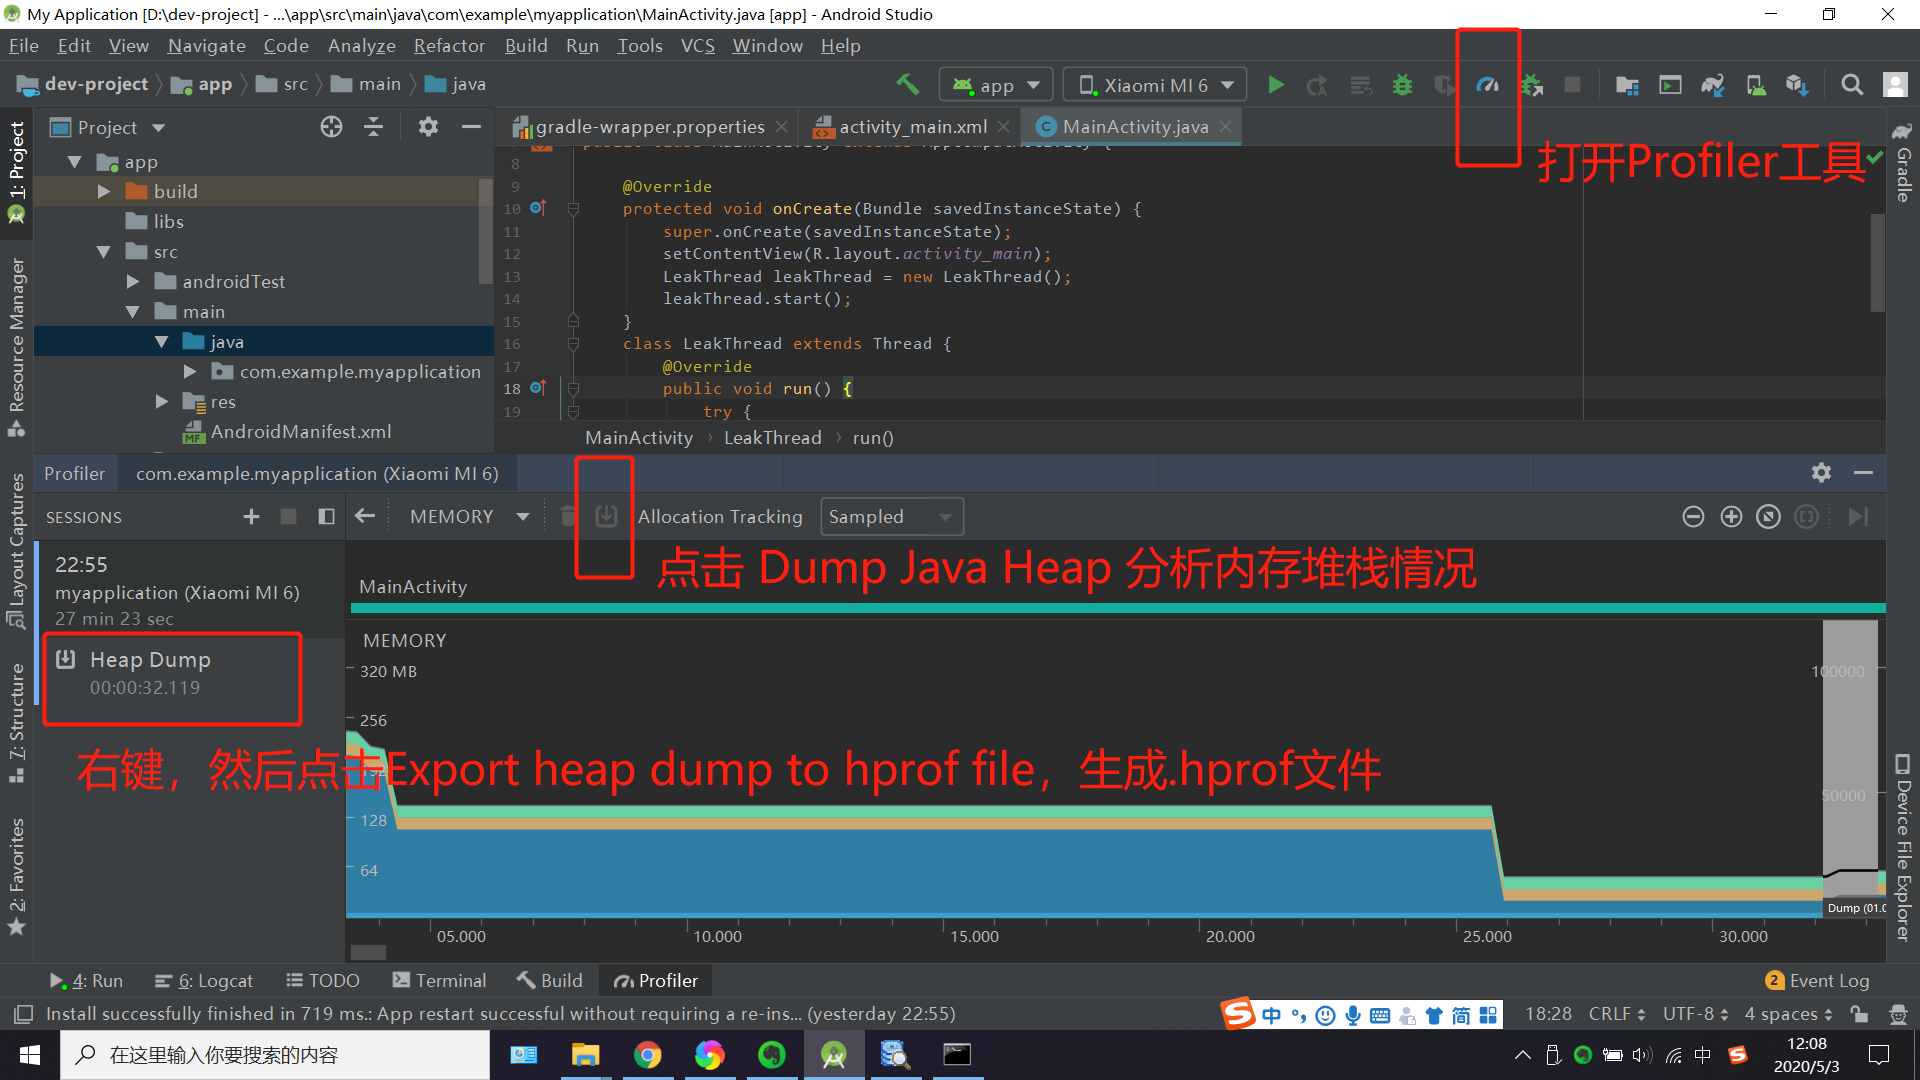Screen dimensions: 1920x1080
Task: Open project tree settings gear
Action: pyautogui.click(x=428, y=127)
